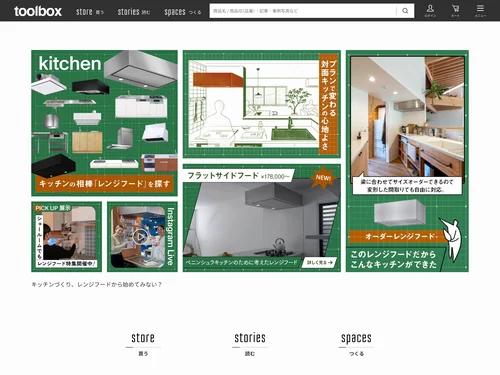Image resolution: width=500 pixels, height=375 pixels.
Task: Click the large stainless hood image
Action: coord(140,70)
